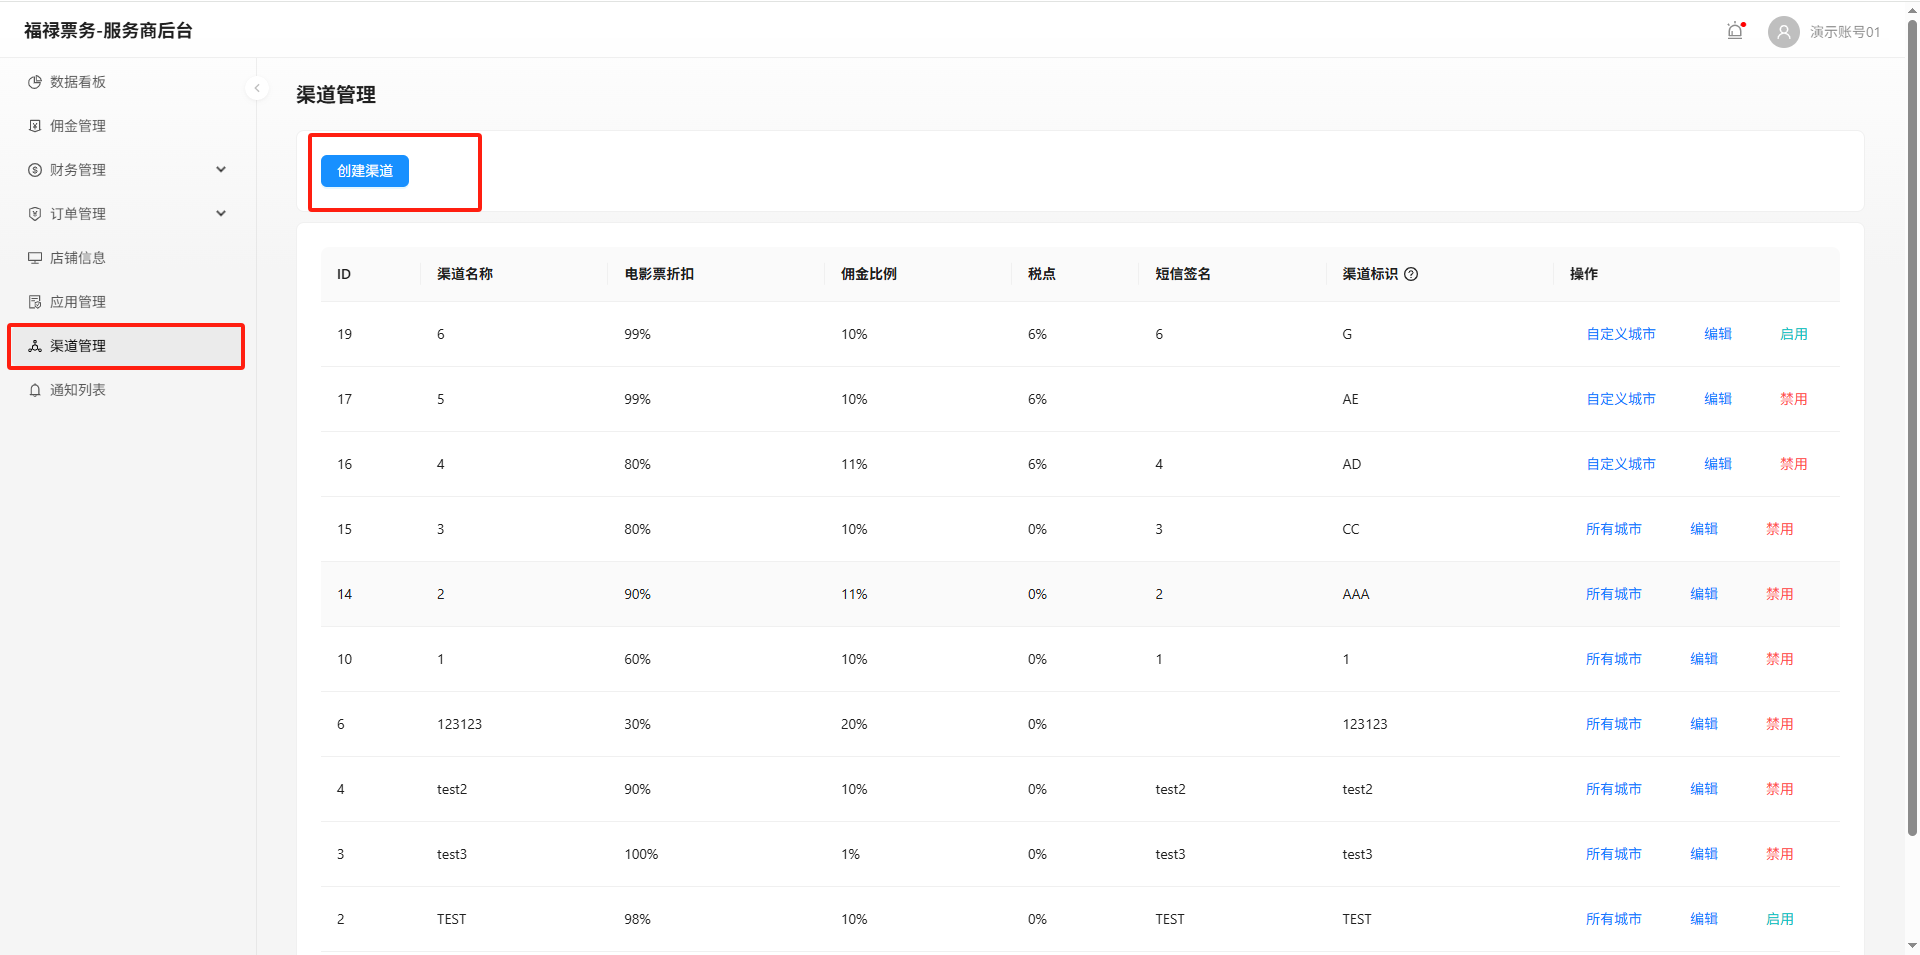
Task: Click the user avatar icon
Action: coord(1783,32)
